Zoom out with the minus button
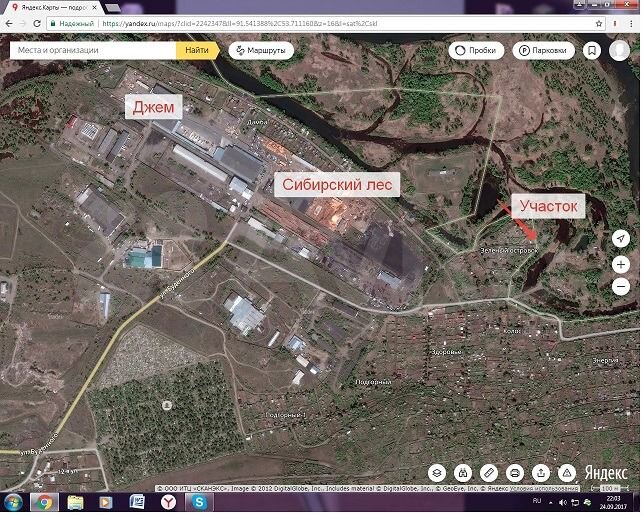The width and height of the screenshot is (643, 515). click(x=621, y=287)
